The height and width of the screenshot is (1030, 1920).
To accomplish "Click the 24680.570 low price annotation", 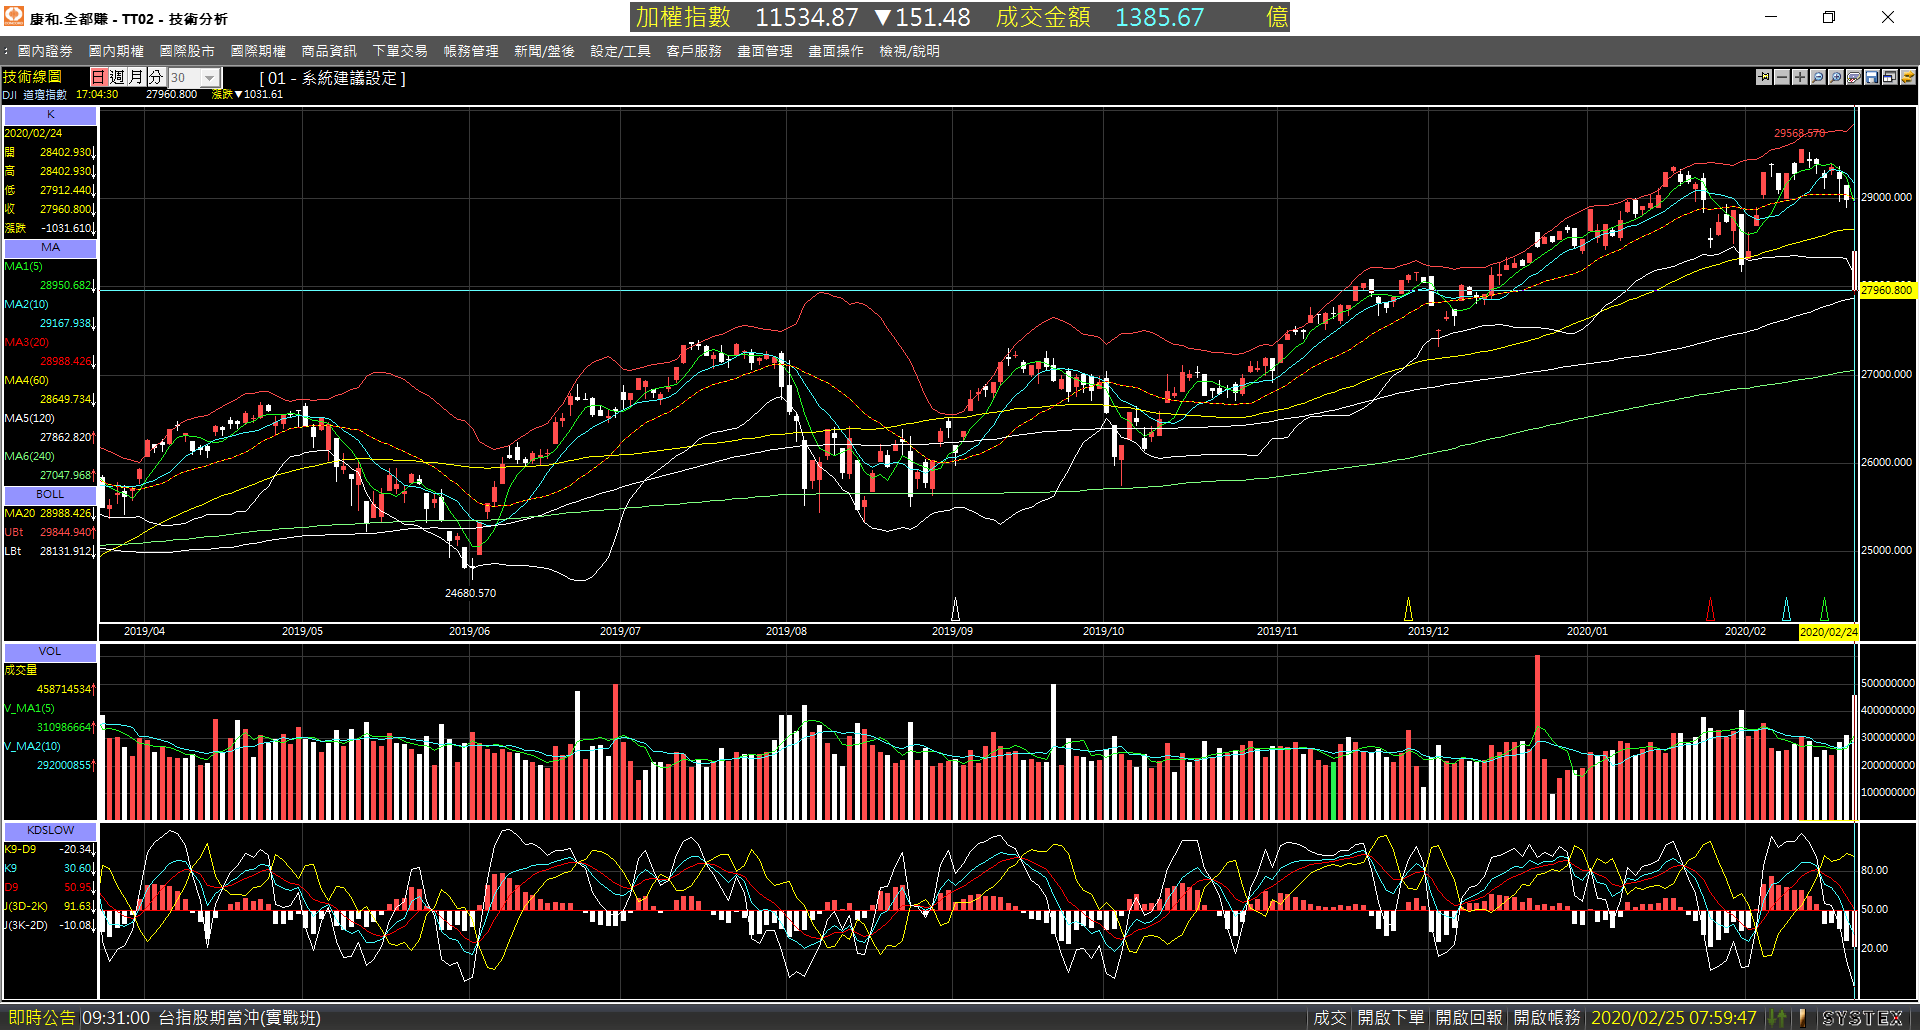I will [x=470, y=594].
